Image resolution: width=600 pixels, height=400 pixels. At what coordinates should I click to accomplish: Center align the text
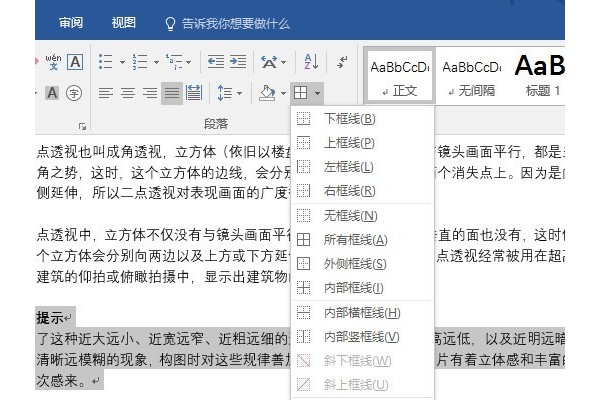(128, 93)
